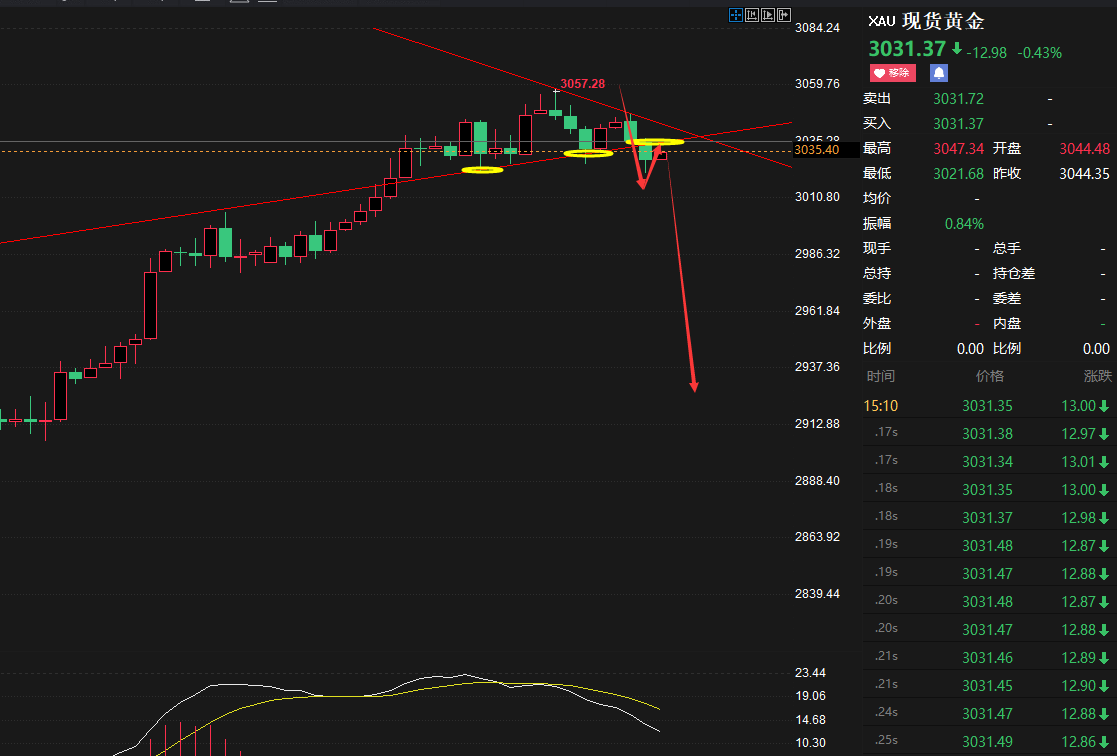Click the 涨跌 column header
Image resolution: width=1117 pixels, height=756 pixels.
(x=1097, y=376)
